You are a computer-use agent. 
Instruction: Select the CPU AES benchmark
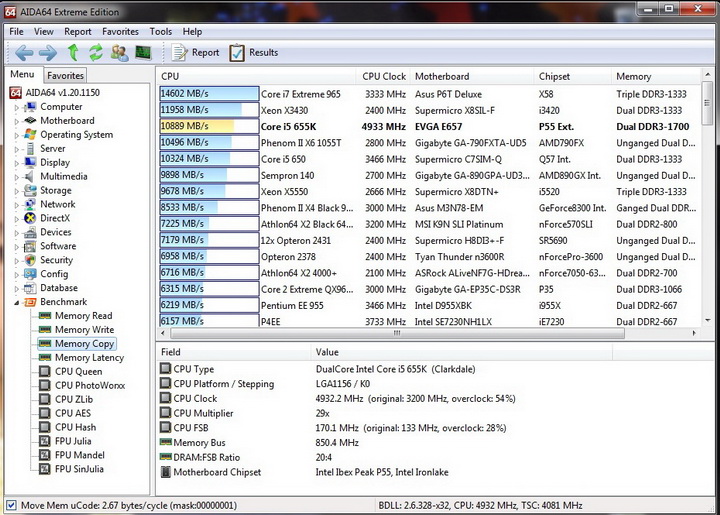pos(73,413)
